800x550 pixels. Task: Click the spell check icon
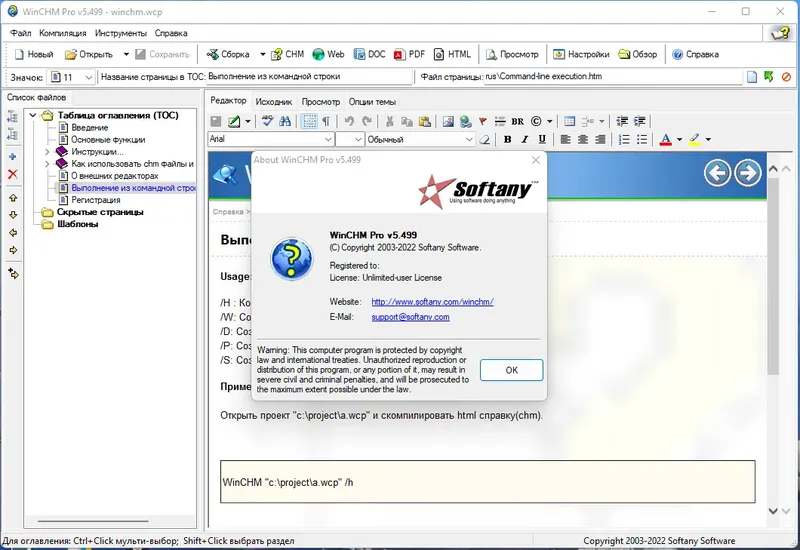coord(267,121)
